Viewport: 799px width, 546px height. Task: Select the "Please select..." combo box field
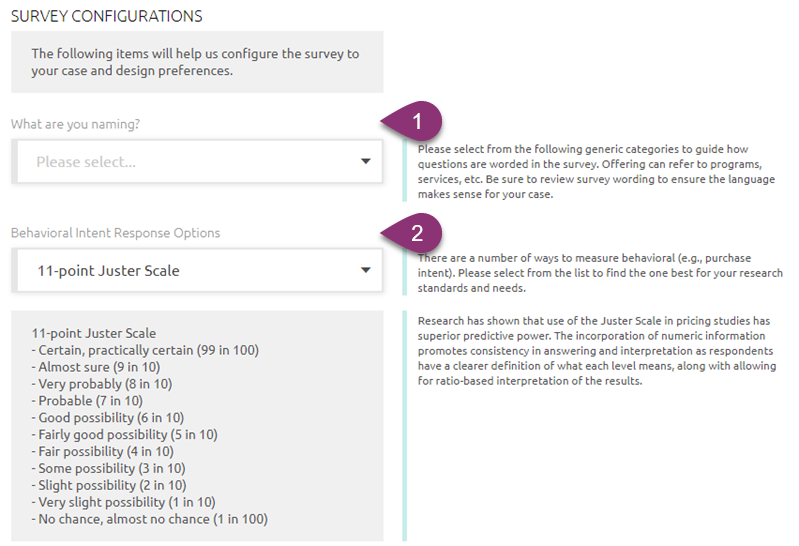(199, 162)
